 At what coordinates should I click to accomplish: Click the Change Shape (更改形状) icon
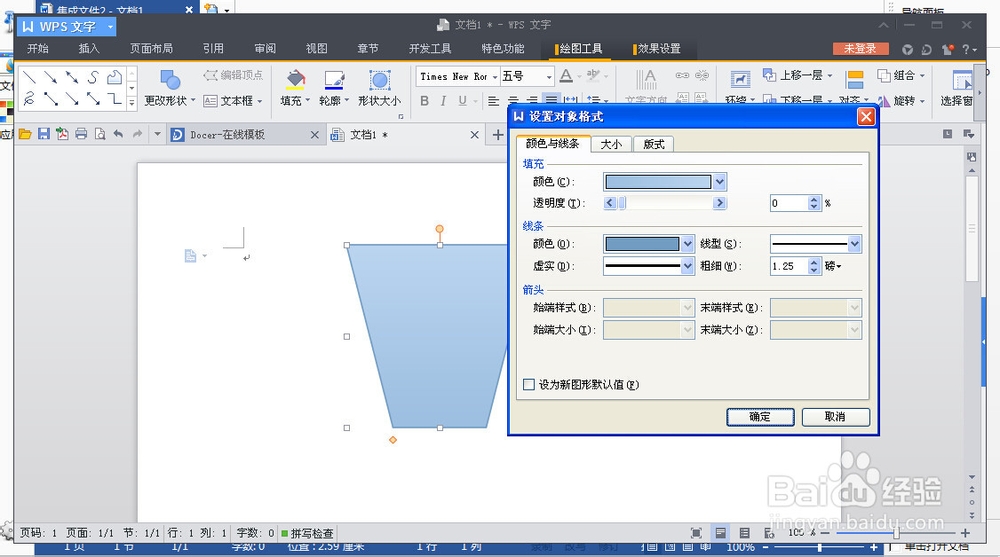(170, 80)
